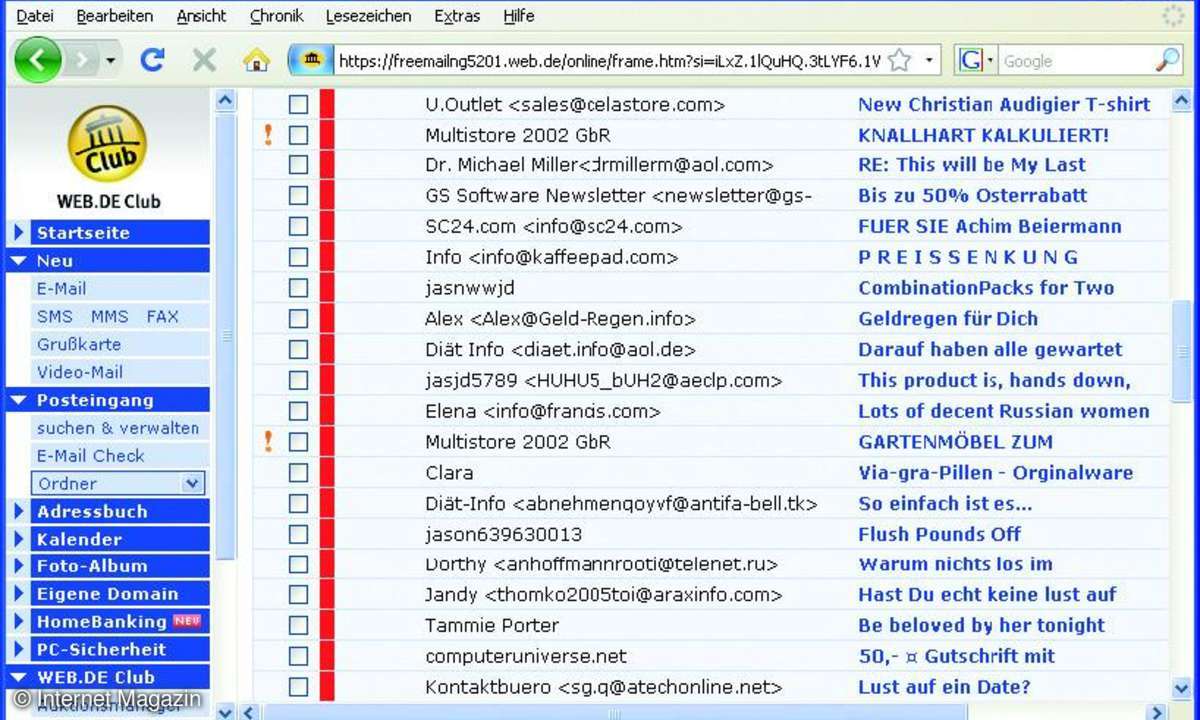Click priority exclamation icon on GARTENMÖBEL ZUM row
The image size is (1200, 720).
click(268, 441)
